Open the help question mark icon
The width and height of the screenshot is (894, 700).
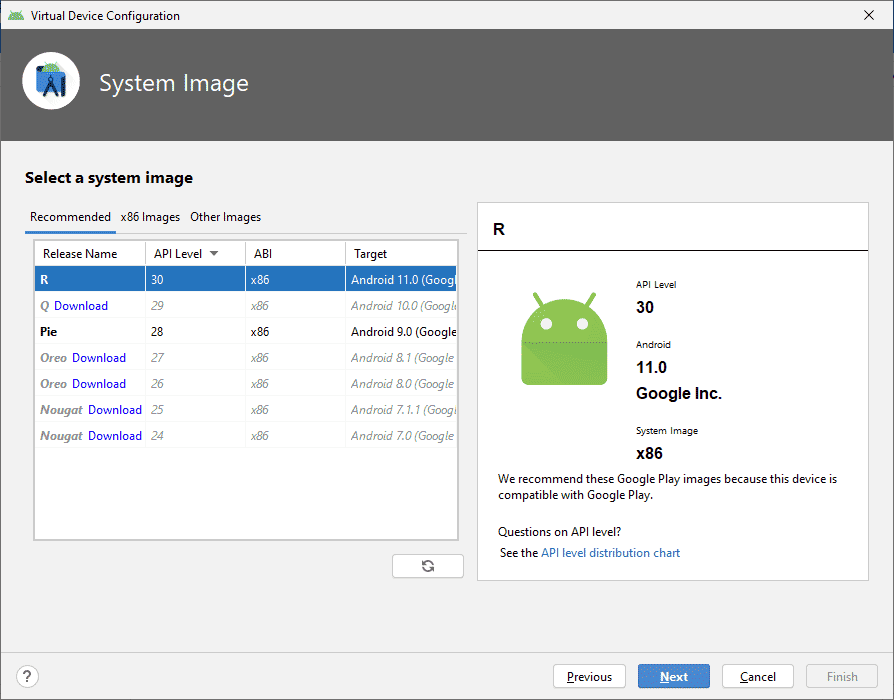tap(28, 676)
